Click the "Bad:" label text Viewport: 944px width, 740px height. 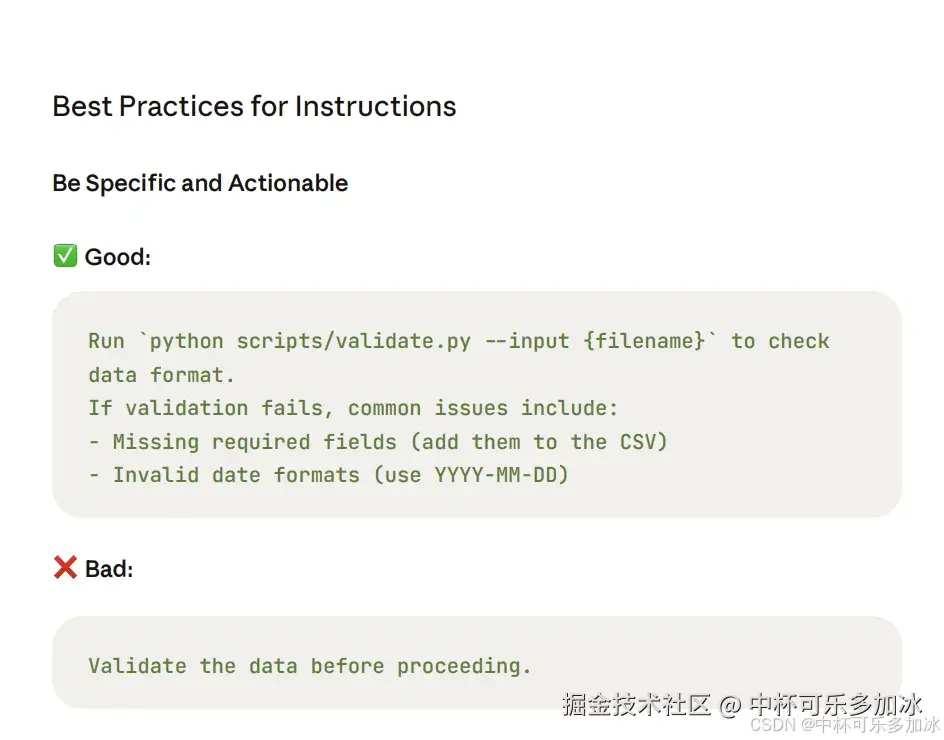click(x=109, y=570)
